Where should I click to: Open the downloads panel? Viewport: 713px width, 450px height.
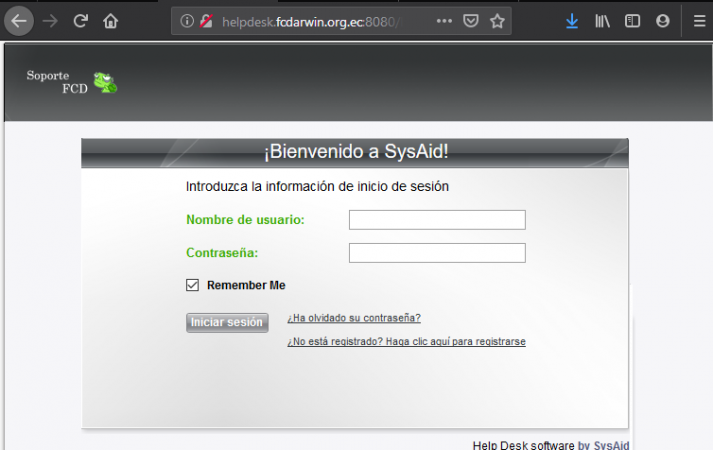[572, 21]
